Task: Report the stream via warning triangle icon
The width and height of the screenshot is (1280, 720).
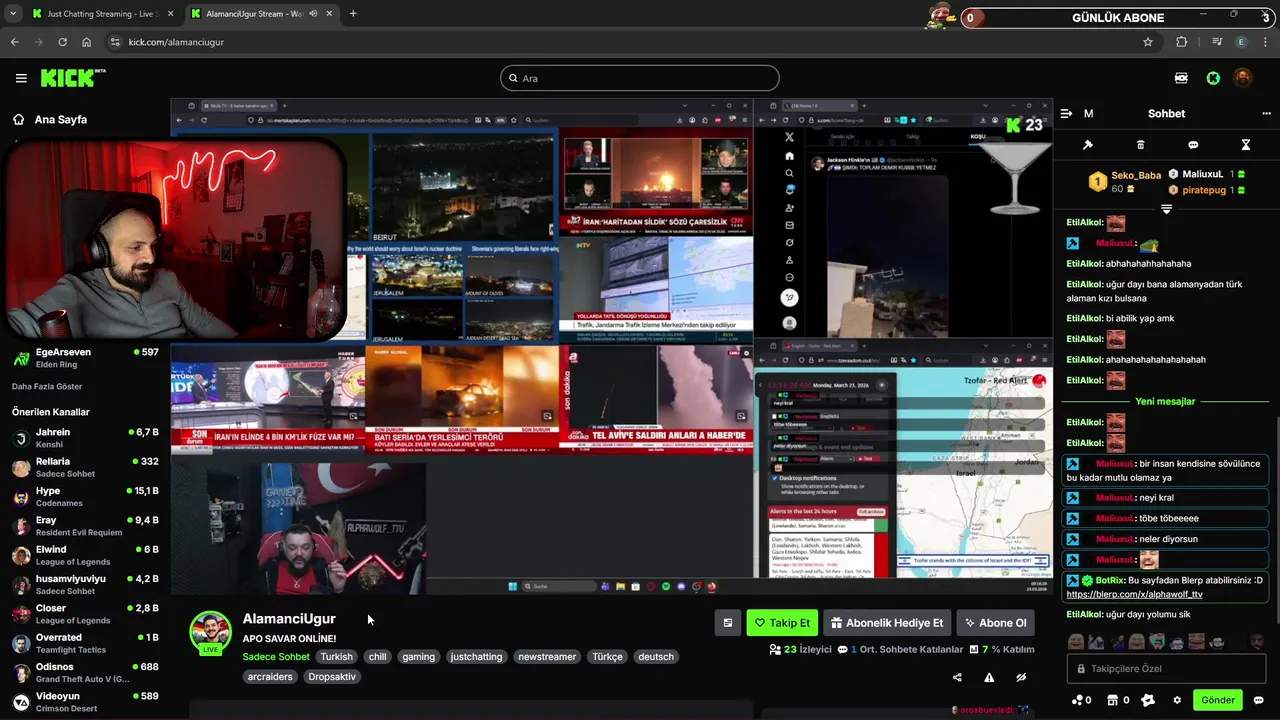Action: 989,677
